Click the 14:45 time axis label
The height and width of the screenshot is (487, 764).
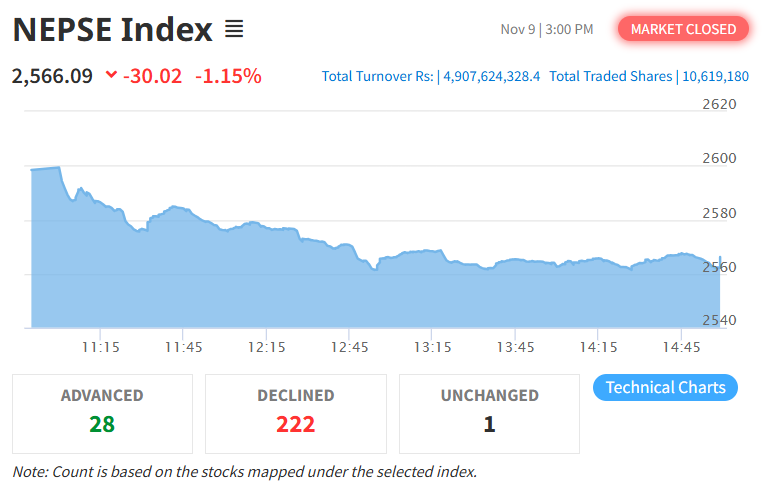[x=681, y=347]
